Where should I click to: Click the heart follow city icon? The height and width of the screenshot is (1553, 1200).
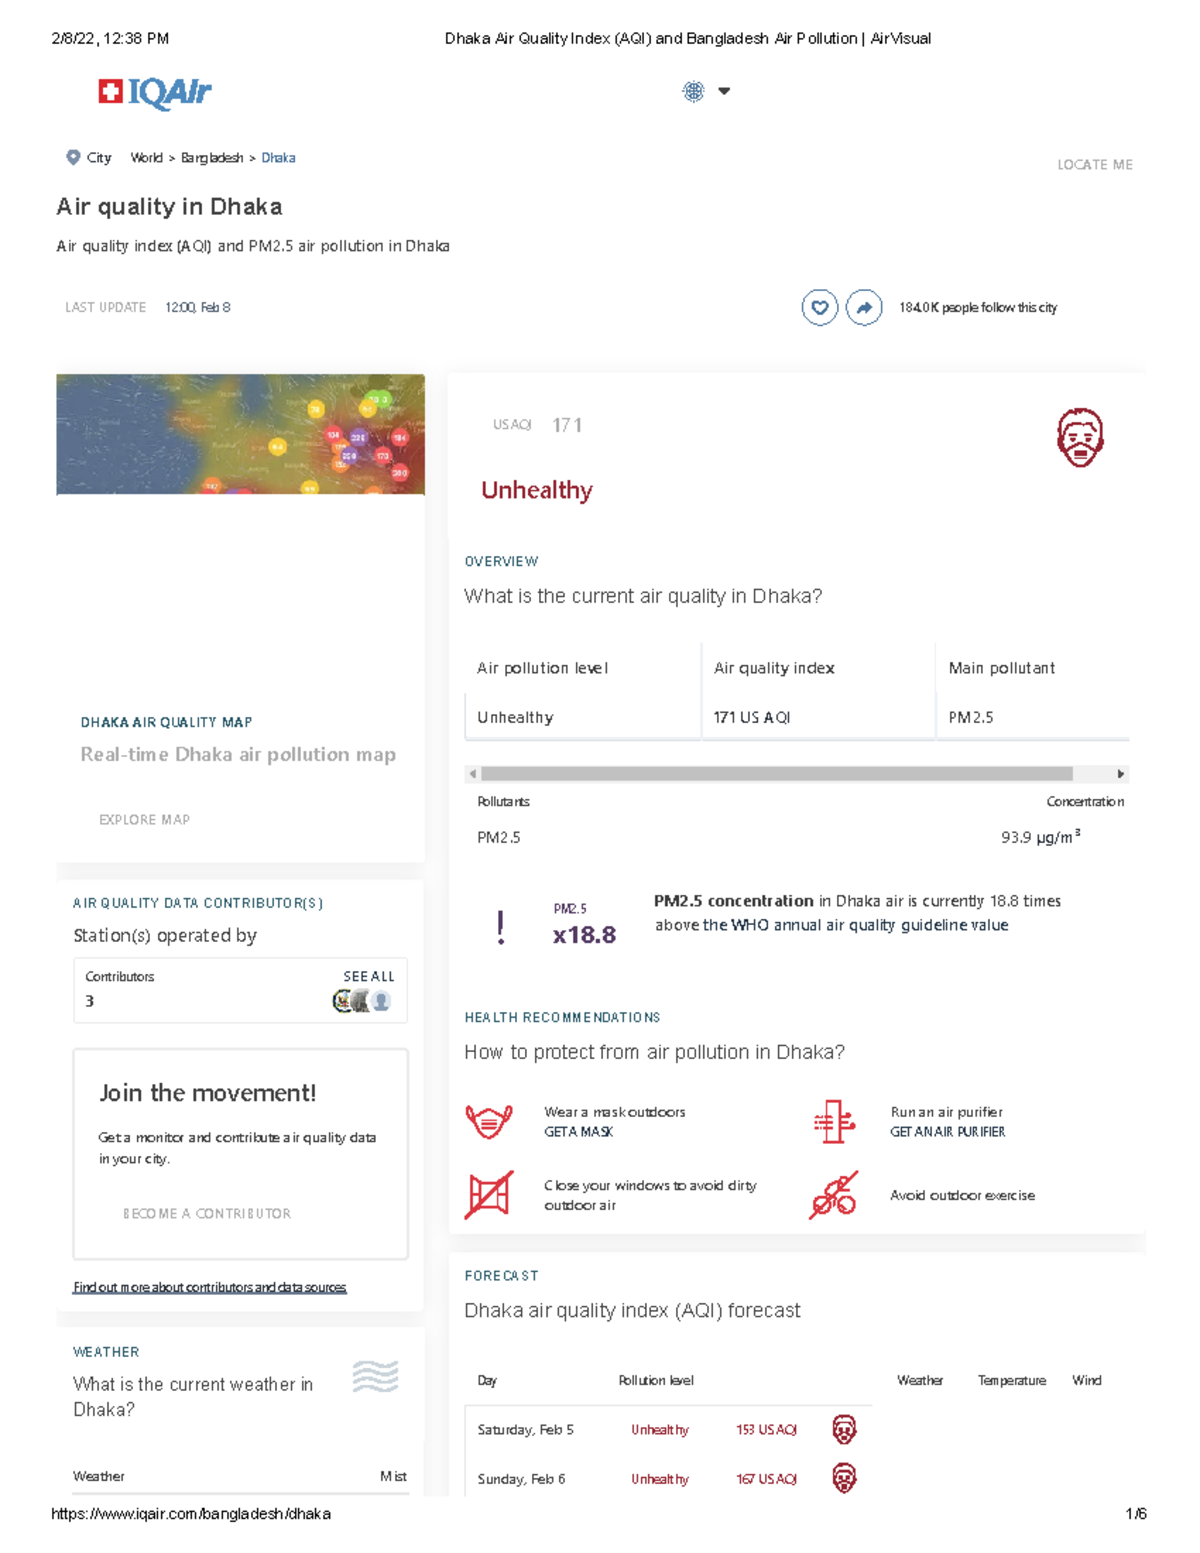[x=819, y=307]
